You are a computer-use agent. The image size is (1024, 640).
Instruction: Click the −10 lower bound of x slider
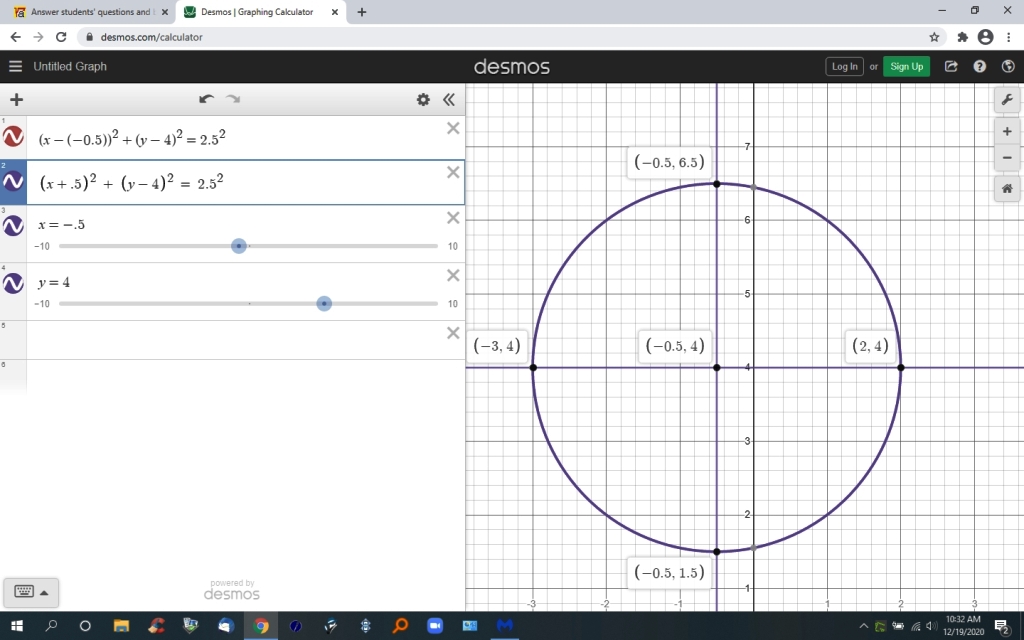coord(42,246)
